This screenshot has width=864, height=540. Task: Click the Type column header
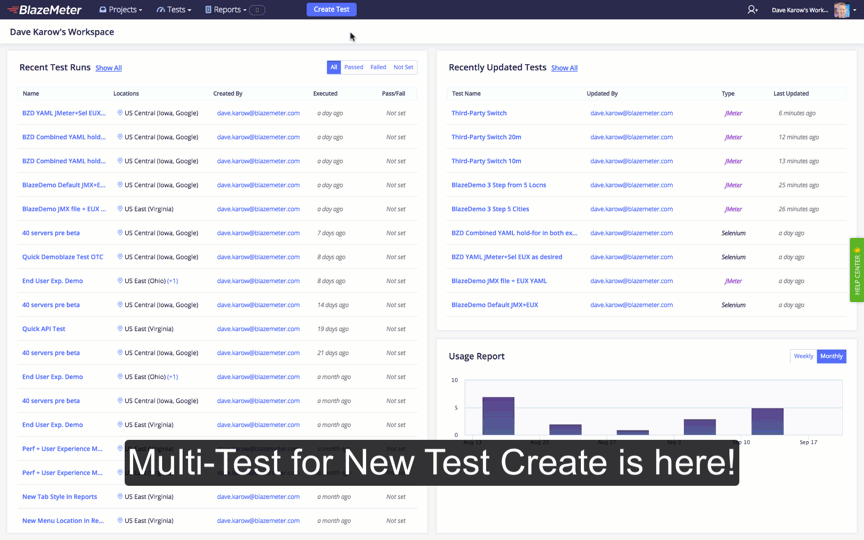[x=728, y=94]
